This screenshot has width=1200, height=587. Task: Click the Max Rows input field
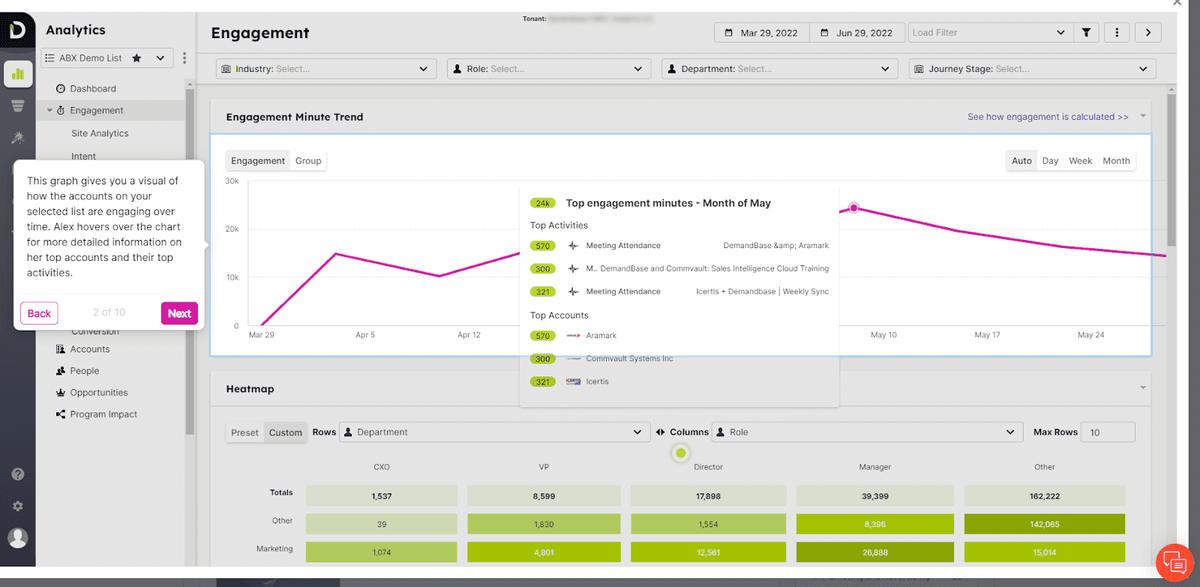(x=1109, y=432)
